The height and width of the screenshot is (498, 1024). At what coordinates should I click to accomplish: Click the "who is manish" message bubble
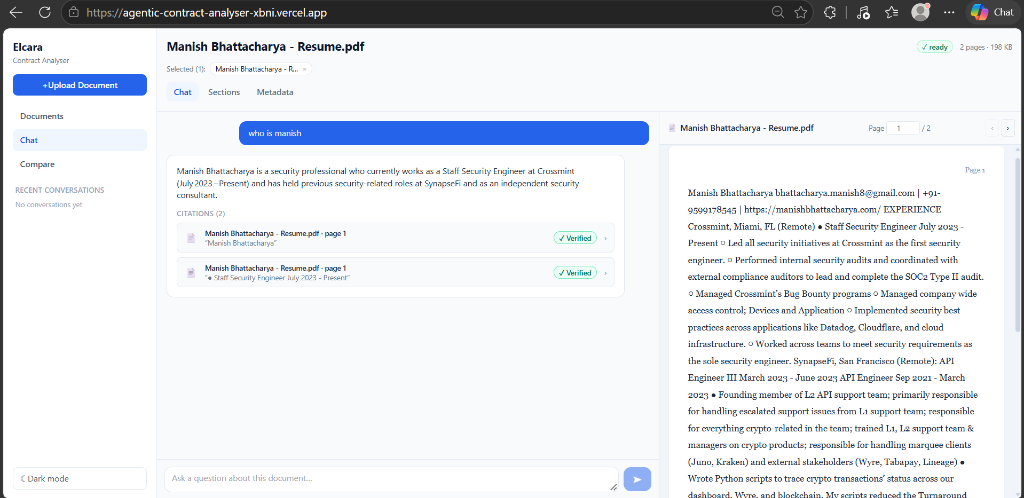(x=444, y=133)
